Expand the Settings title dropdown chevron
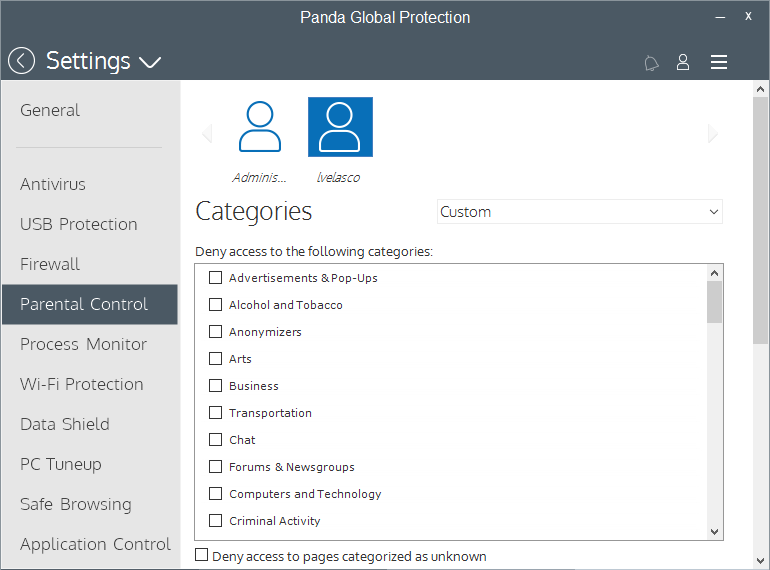 pos(150,63)
